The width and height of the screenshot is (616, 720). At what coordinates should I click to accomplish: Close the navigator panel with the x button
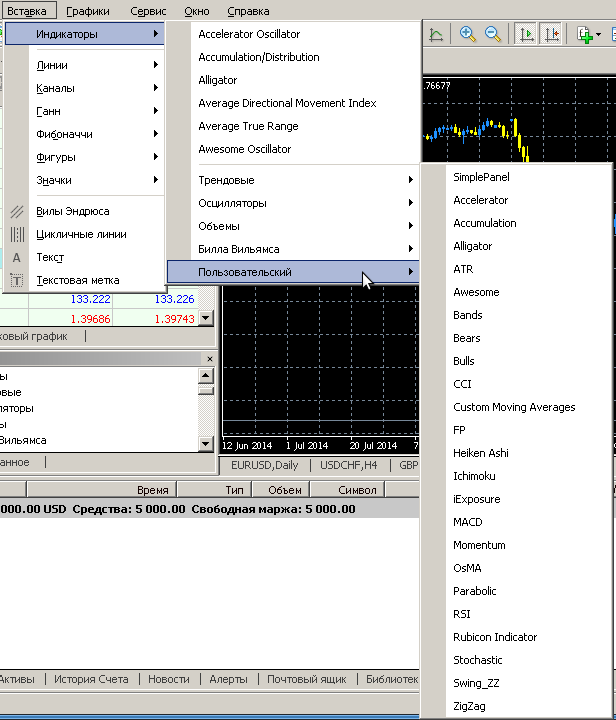(210, 359)
